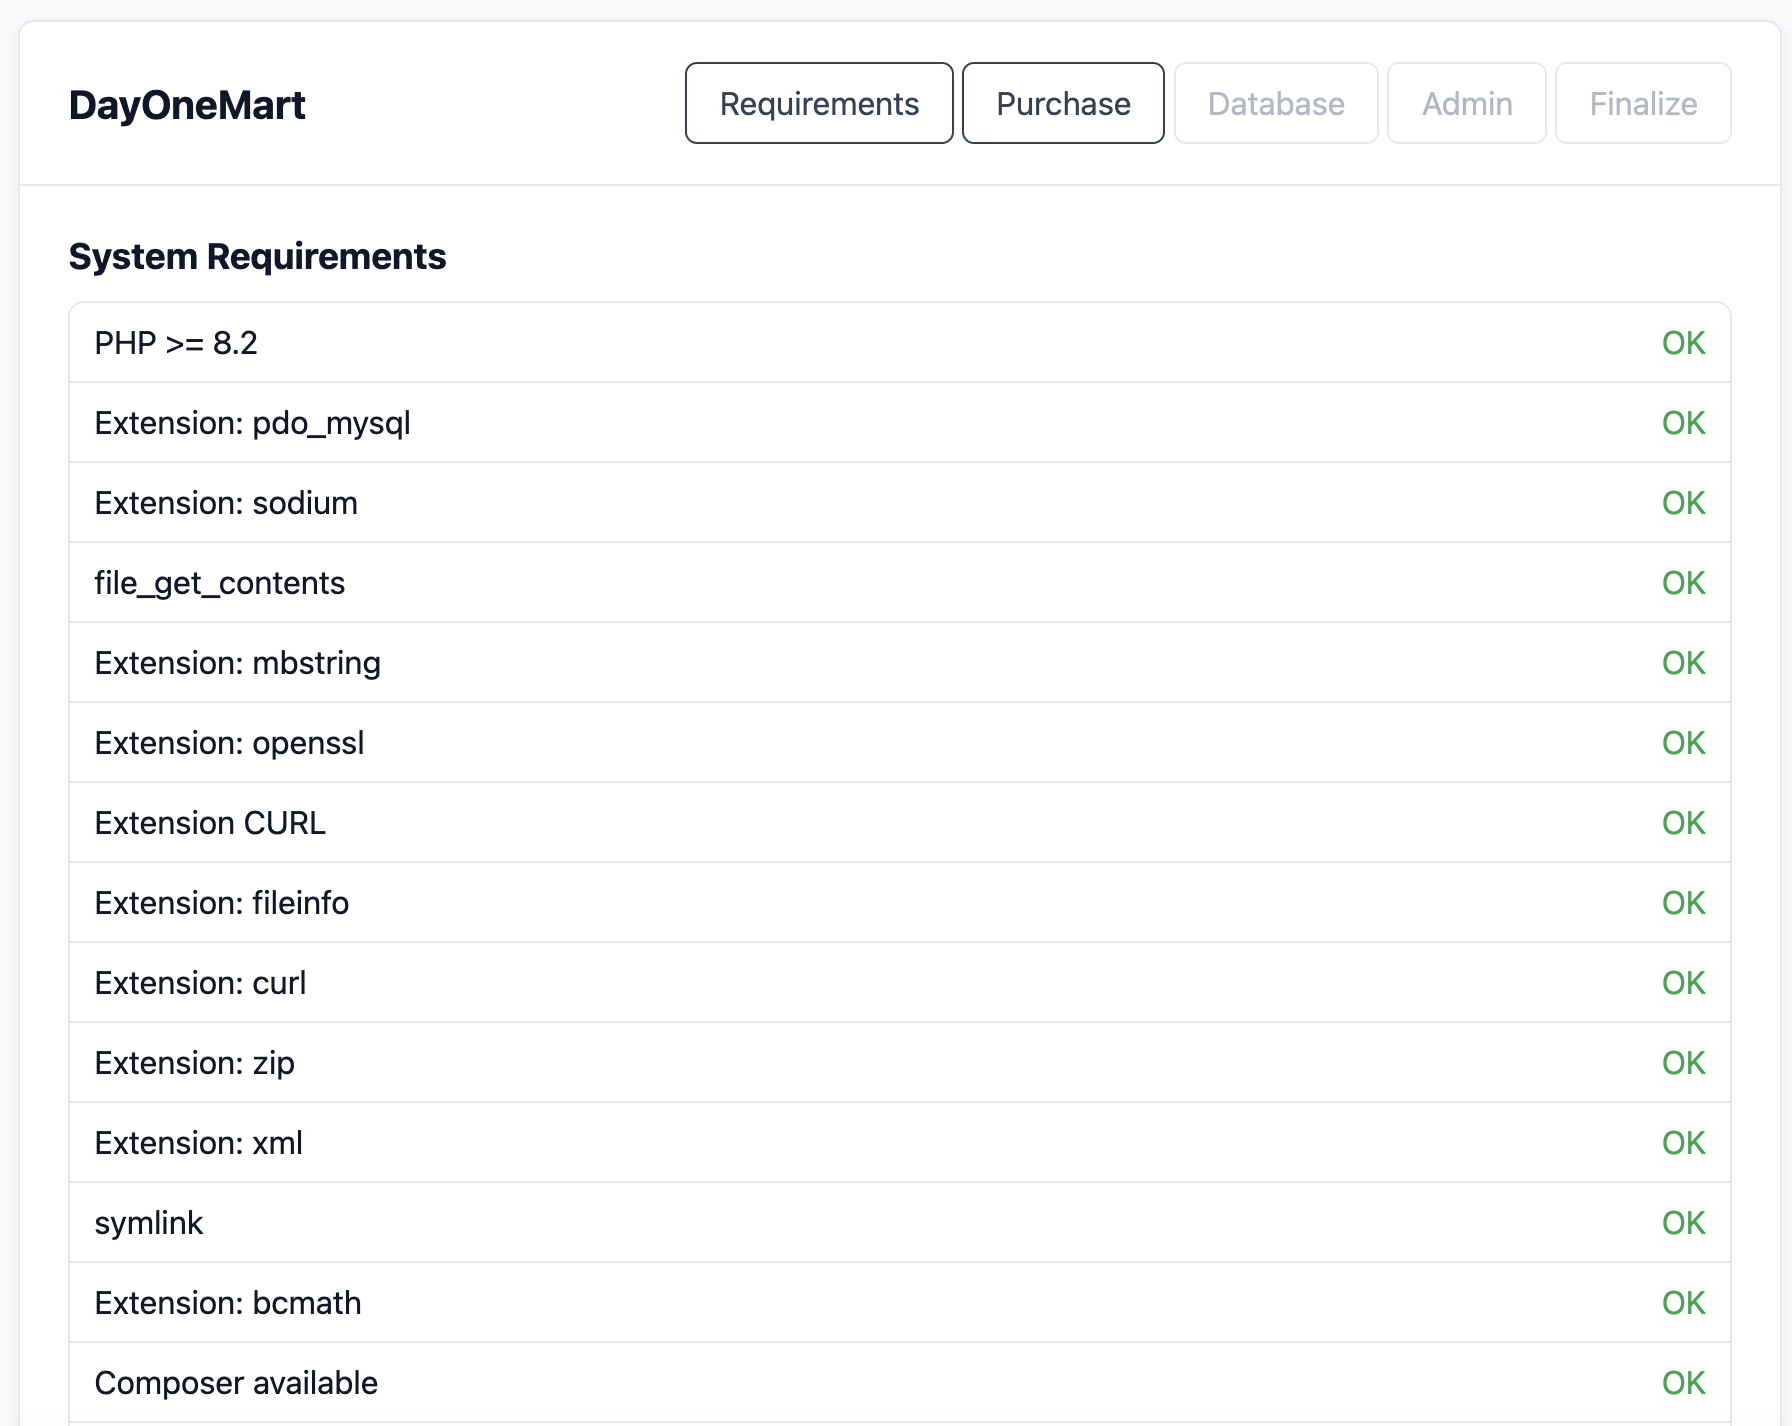1792x1426 pixels.
Task: Go to the Database step tab
Action: 1276,104
